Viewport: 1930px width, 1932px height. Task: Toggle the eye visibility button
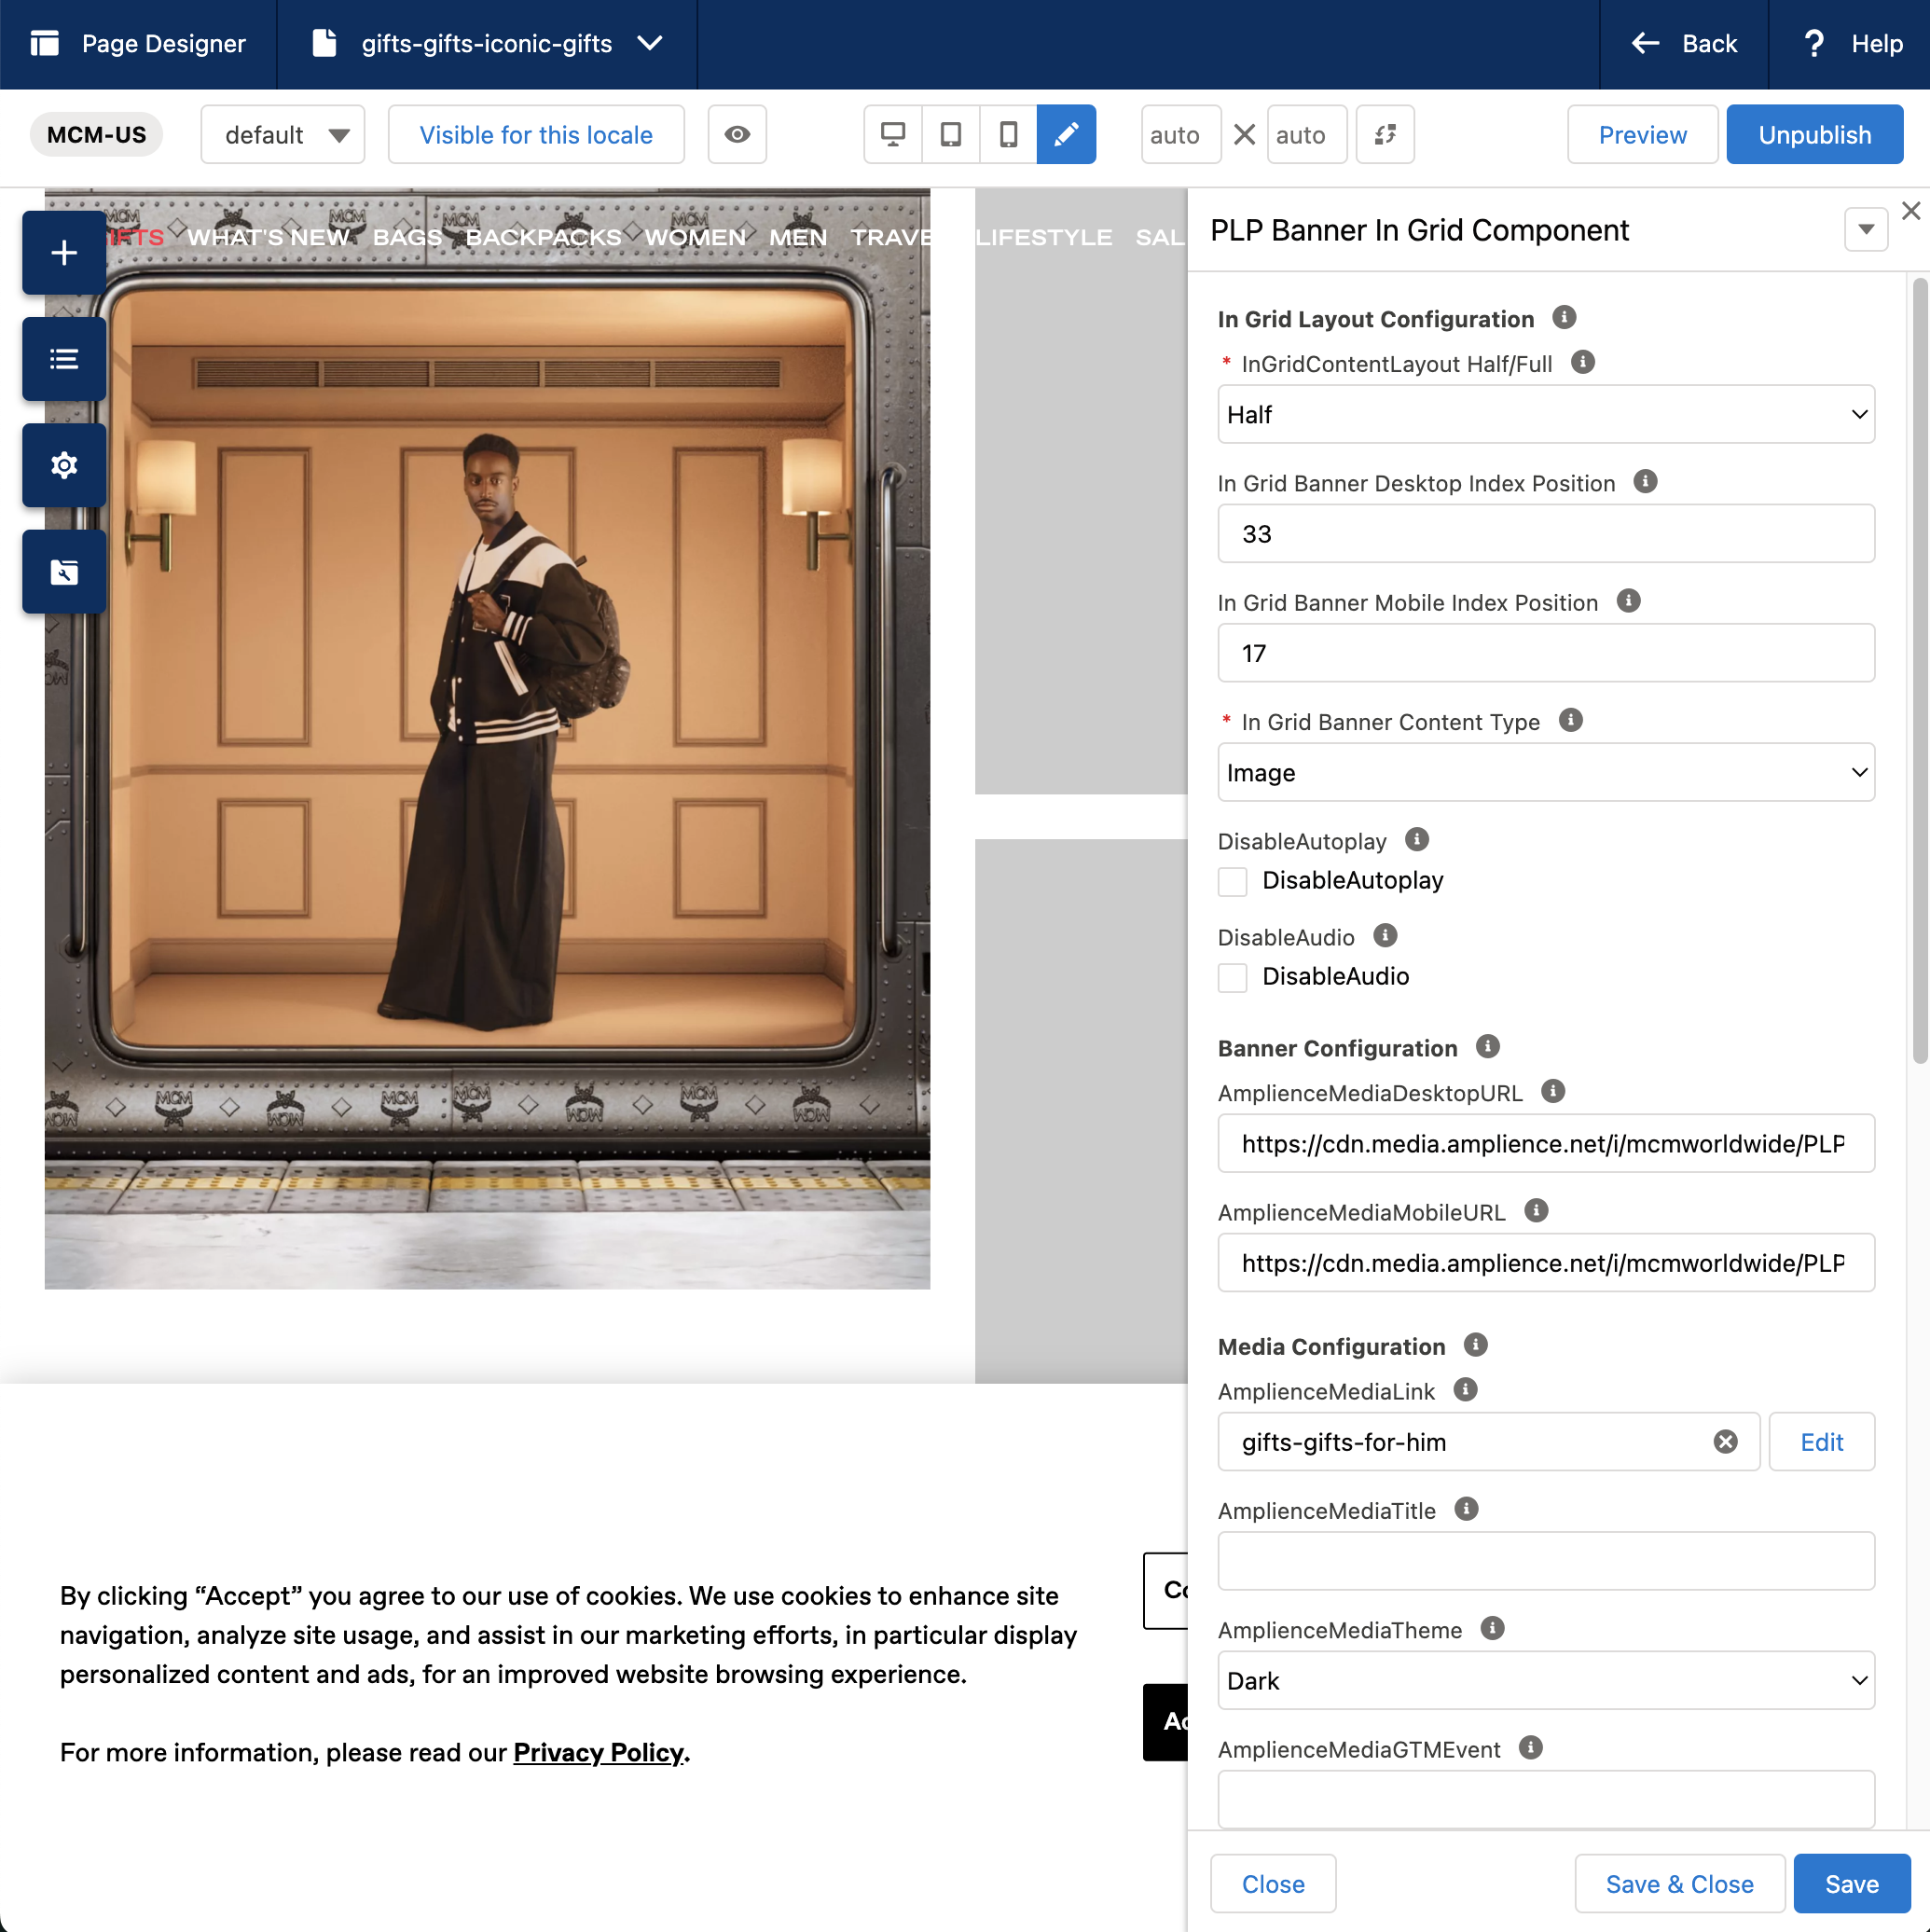coord(737,134)
